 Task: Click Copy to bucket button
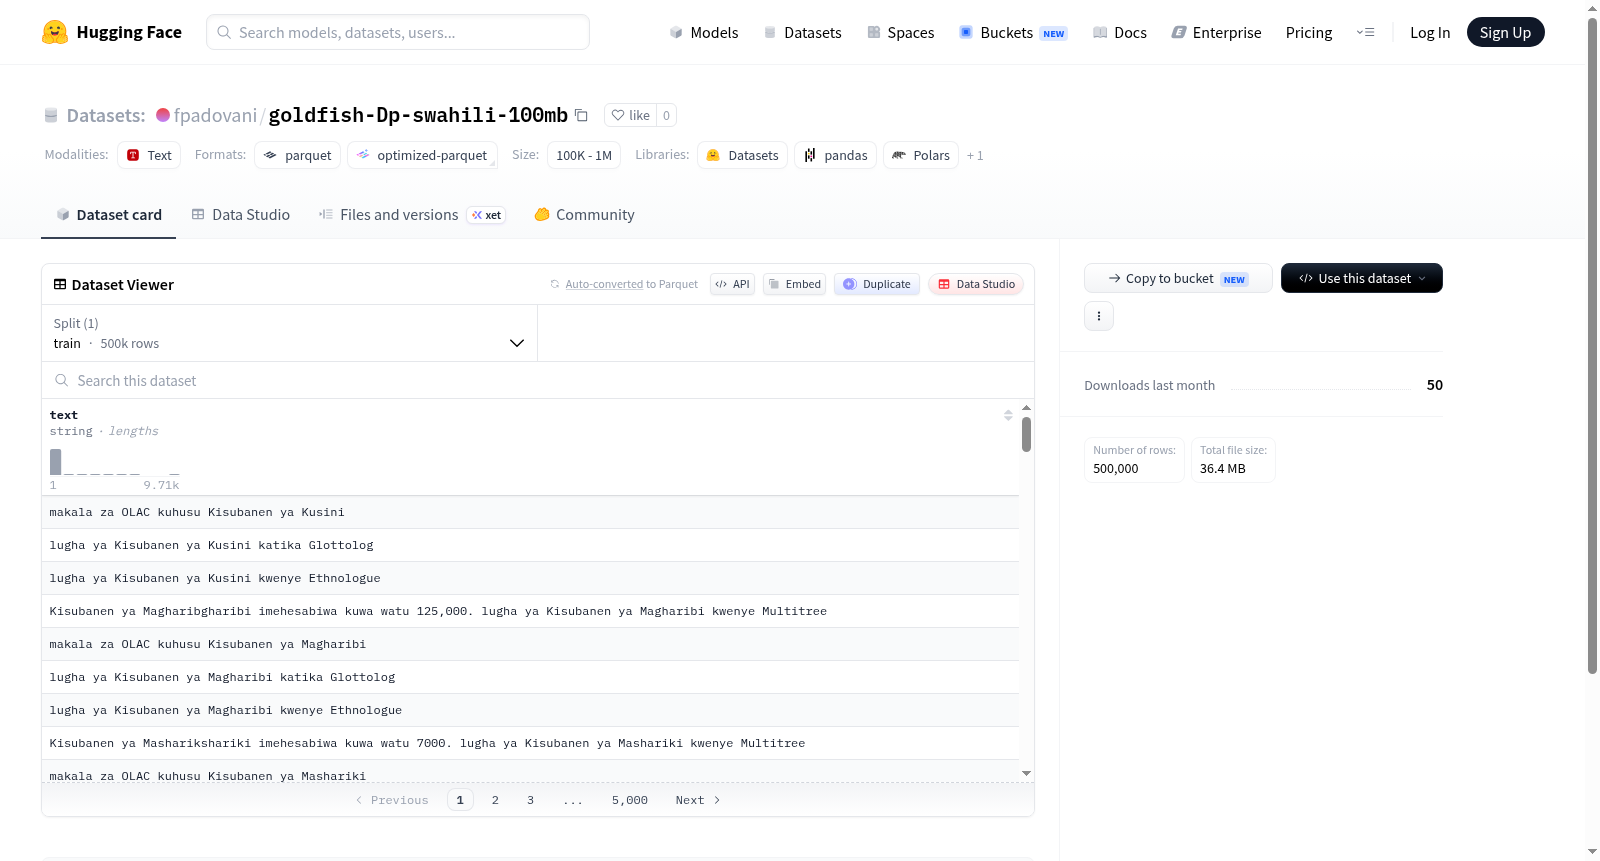[x=1178, y=278]
